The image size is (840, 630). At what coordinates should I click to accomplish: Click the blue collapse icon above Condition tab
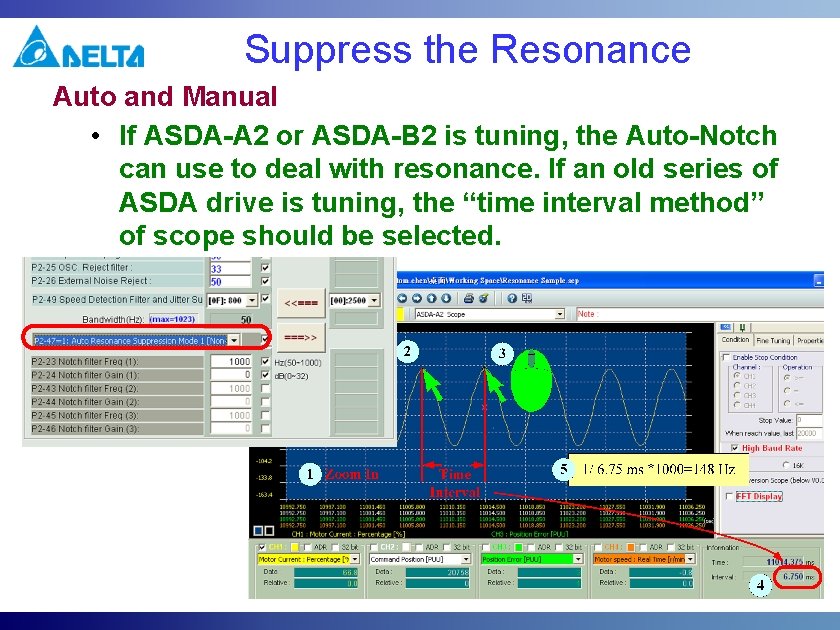click(x=726, y=327)
